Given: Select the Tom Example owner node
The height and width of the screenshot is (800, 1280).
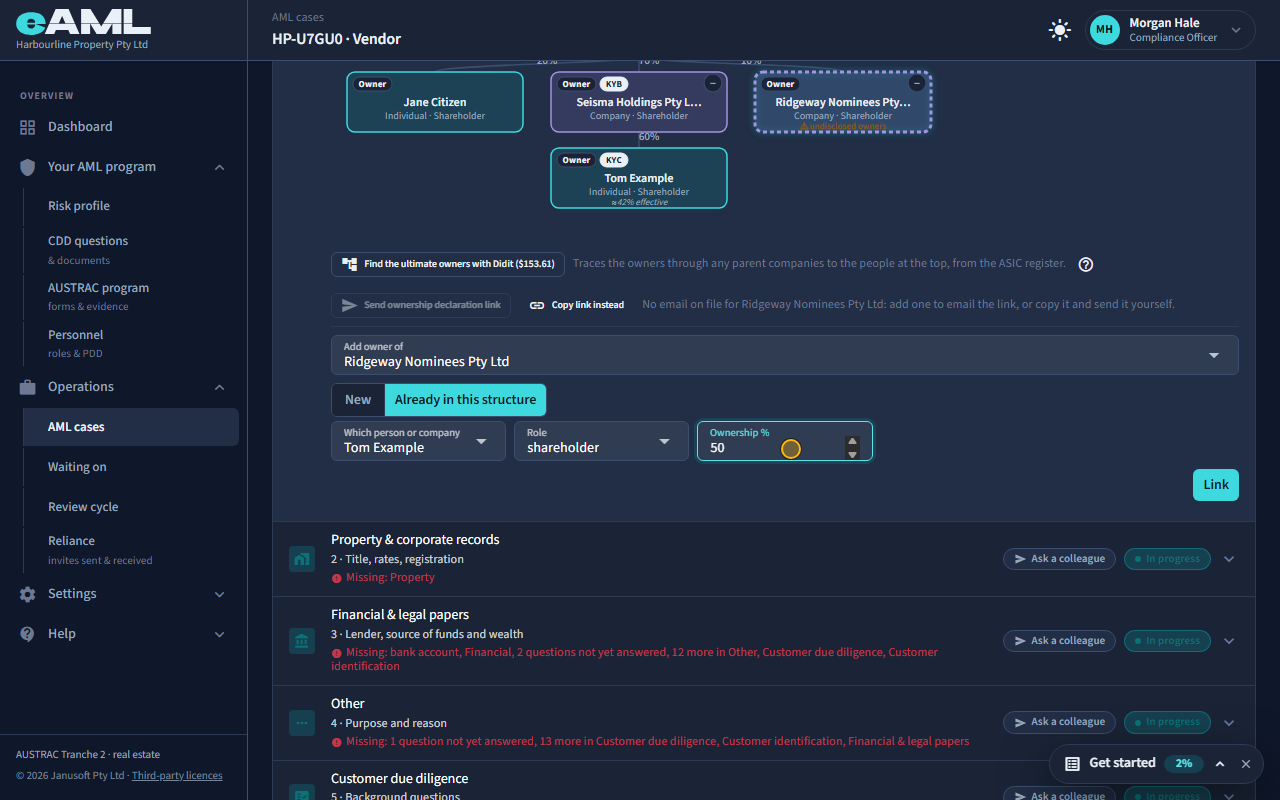Looking at the screenshot, I should pos(639,178).
